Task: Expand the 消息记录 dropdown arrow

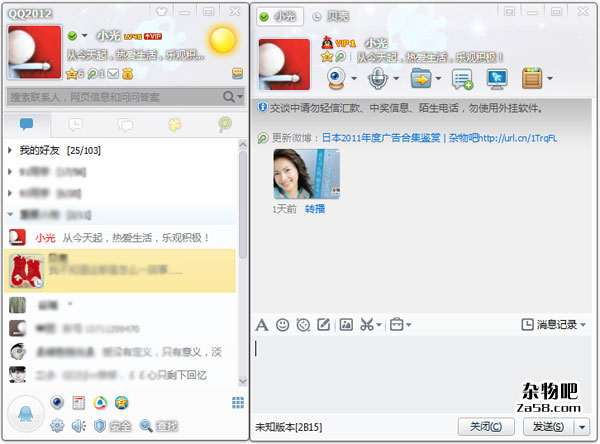Action: point(583,325)
